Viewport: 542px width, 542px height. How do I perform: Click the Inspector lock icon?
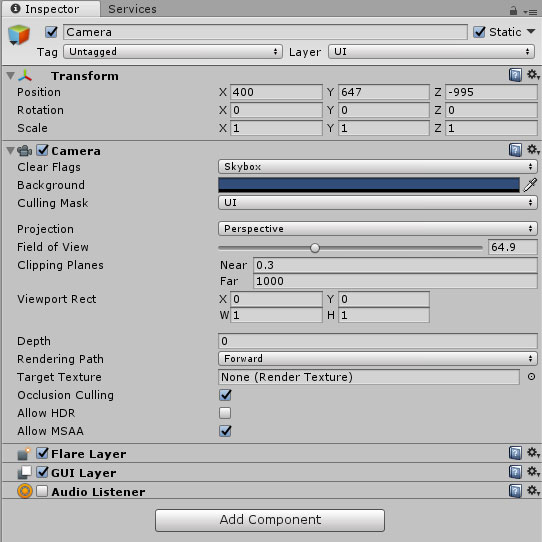513,10
